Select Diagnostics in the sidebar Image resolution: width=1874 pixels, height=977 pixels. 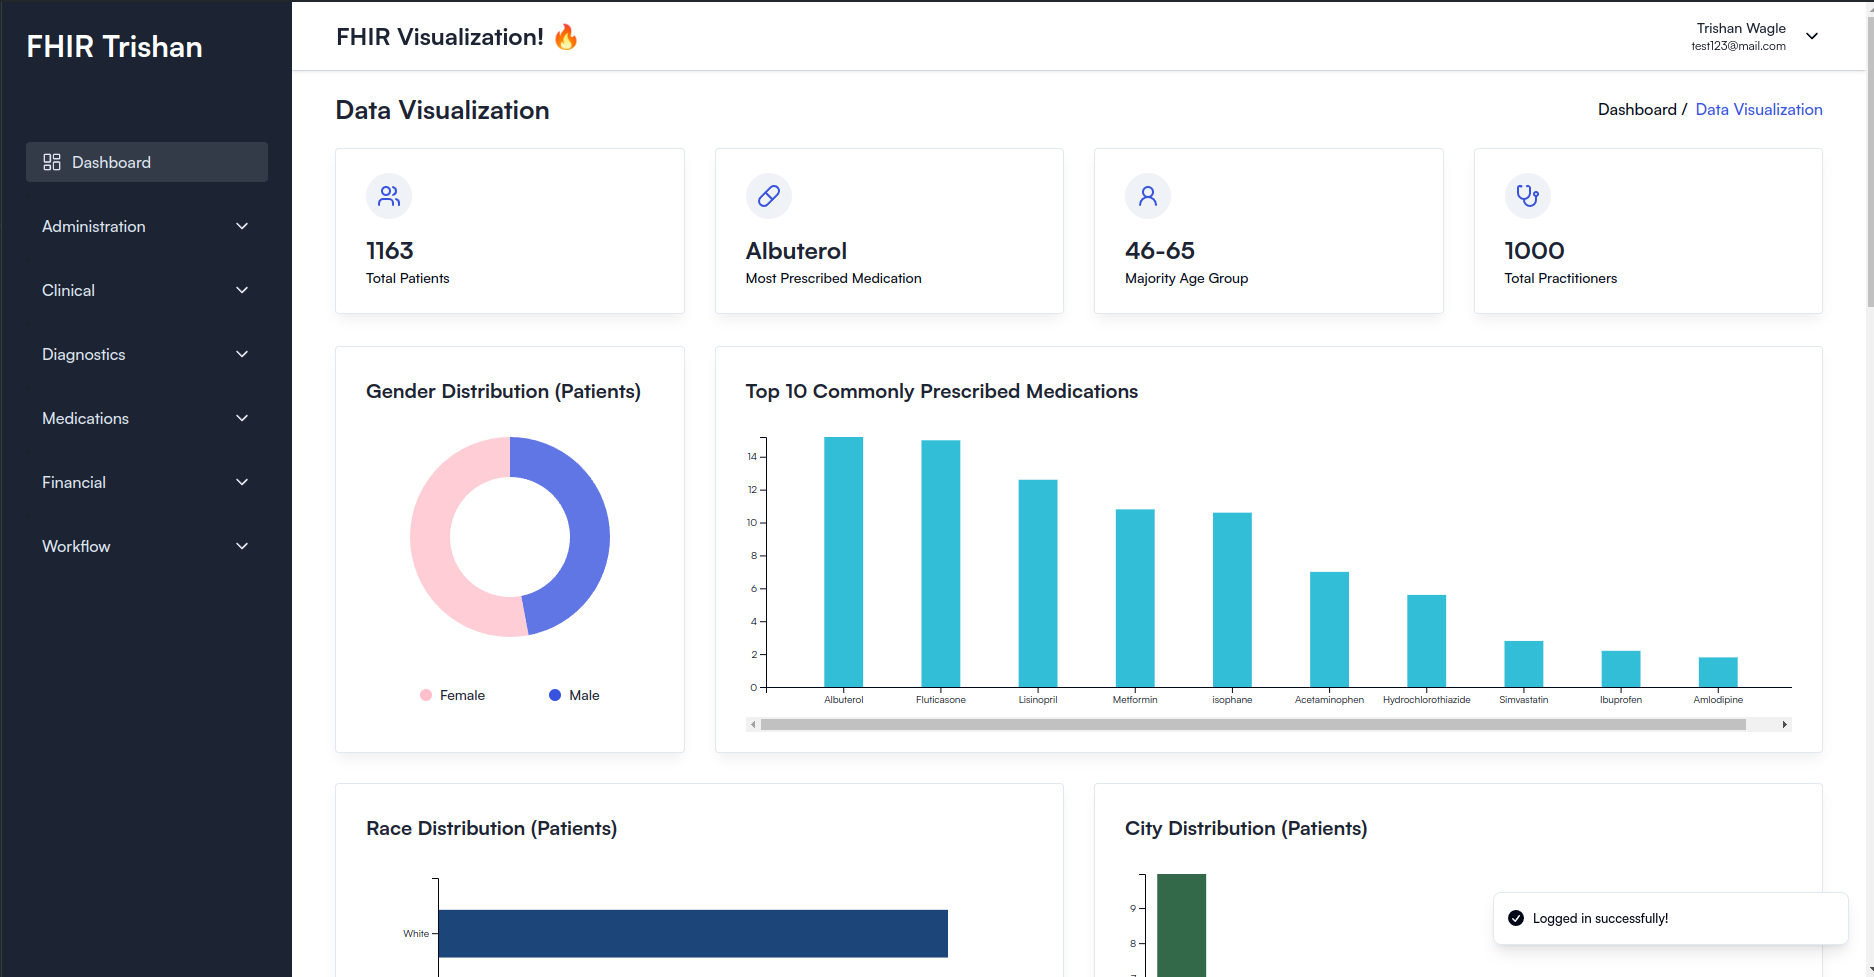(x=147, y=354)
